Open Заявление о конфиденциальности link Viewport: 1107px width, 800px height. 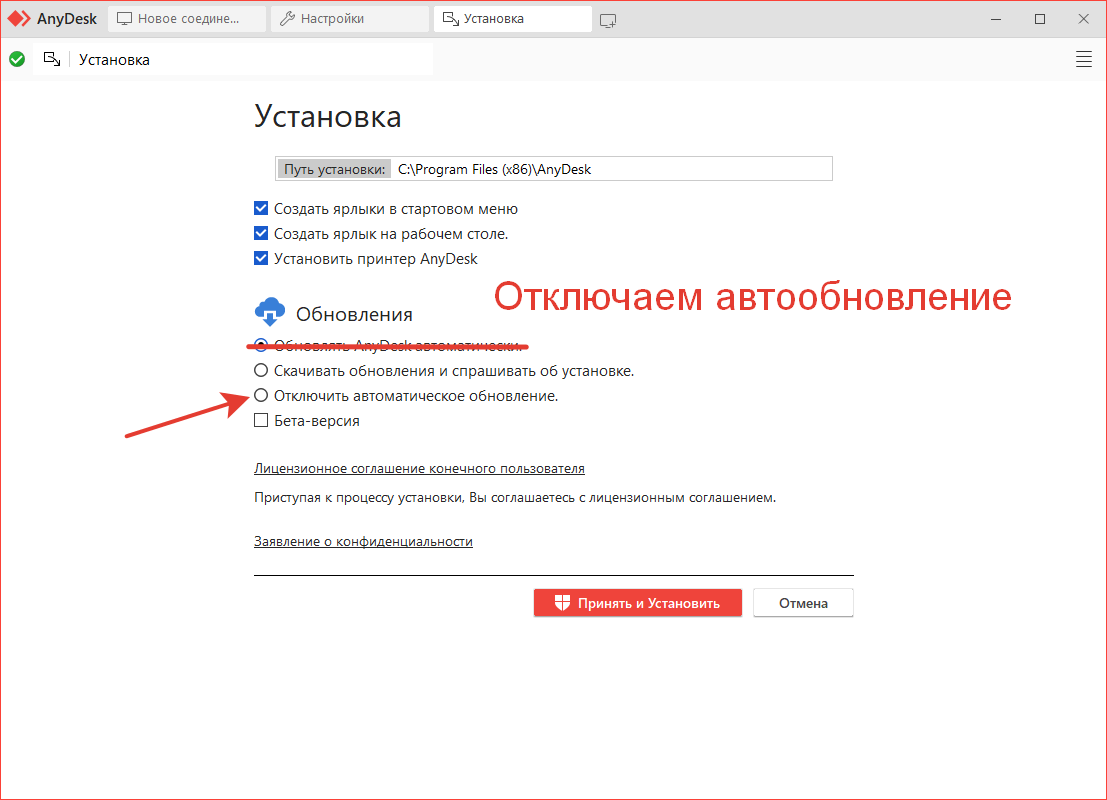point(364,541)
